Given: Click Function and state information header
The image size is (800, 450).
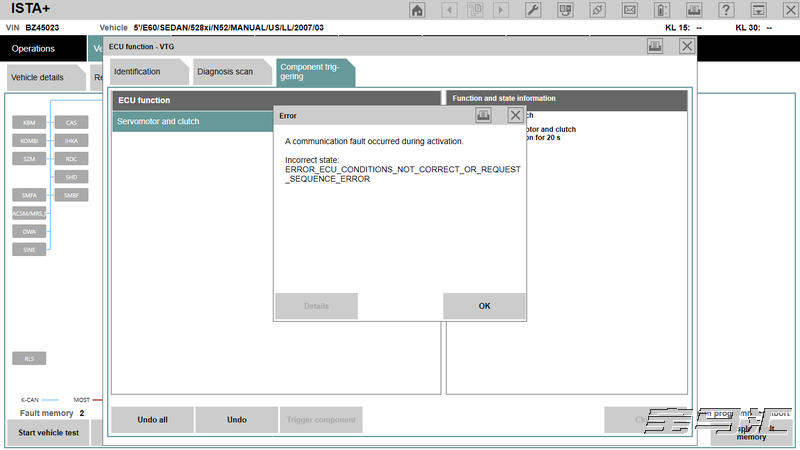Looking at the screenshot, I should pyautogui.click(x=567, y=101).
